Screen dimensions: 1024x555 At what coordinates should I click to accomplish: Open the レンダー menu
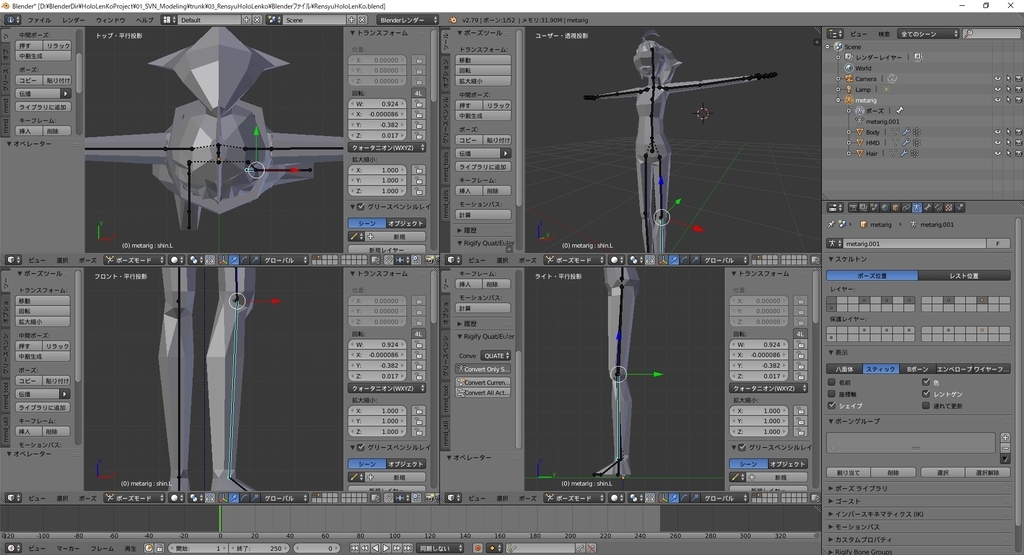(74, 20)
